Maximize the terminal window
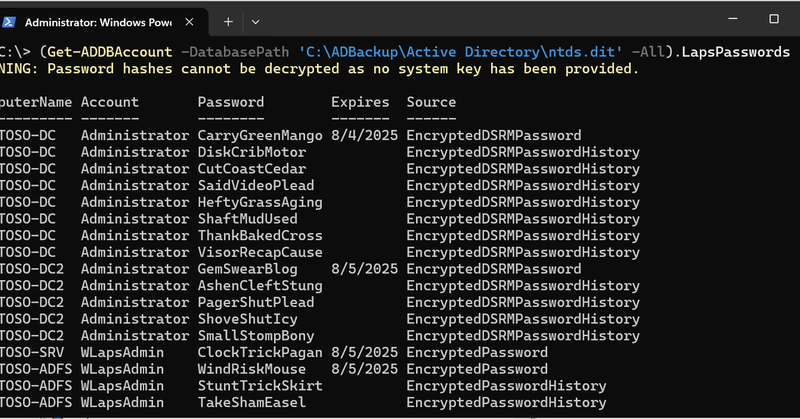 click(x=774, y=19)
